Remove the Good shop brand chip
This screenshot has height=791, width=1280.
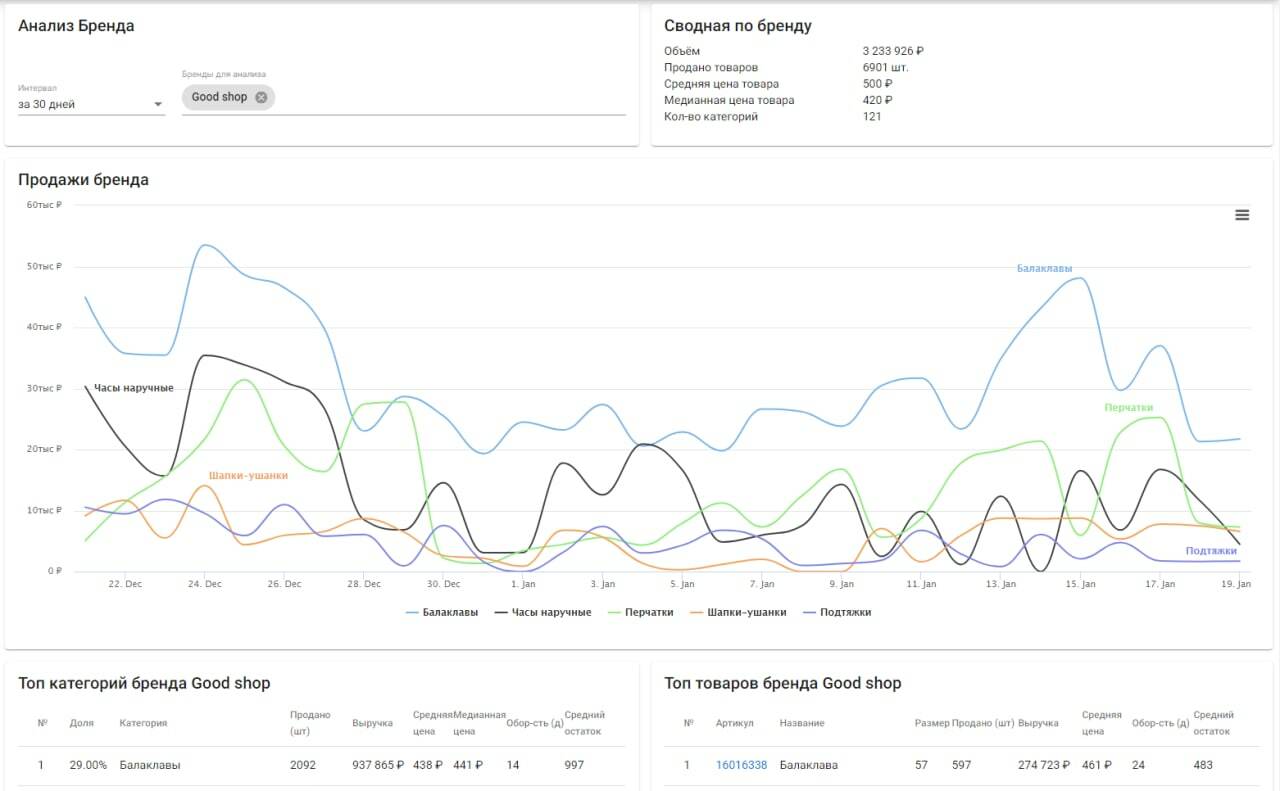coord(261,97)
